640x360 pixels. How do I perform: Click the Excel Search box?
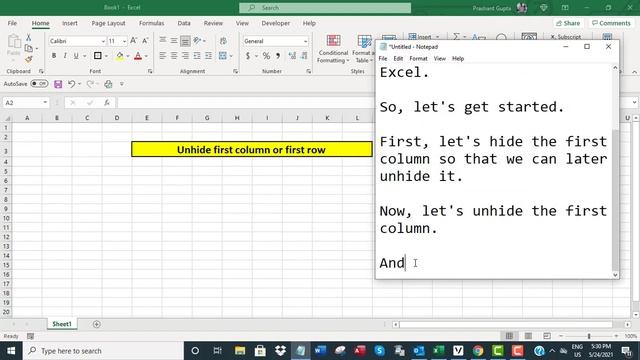325,8
